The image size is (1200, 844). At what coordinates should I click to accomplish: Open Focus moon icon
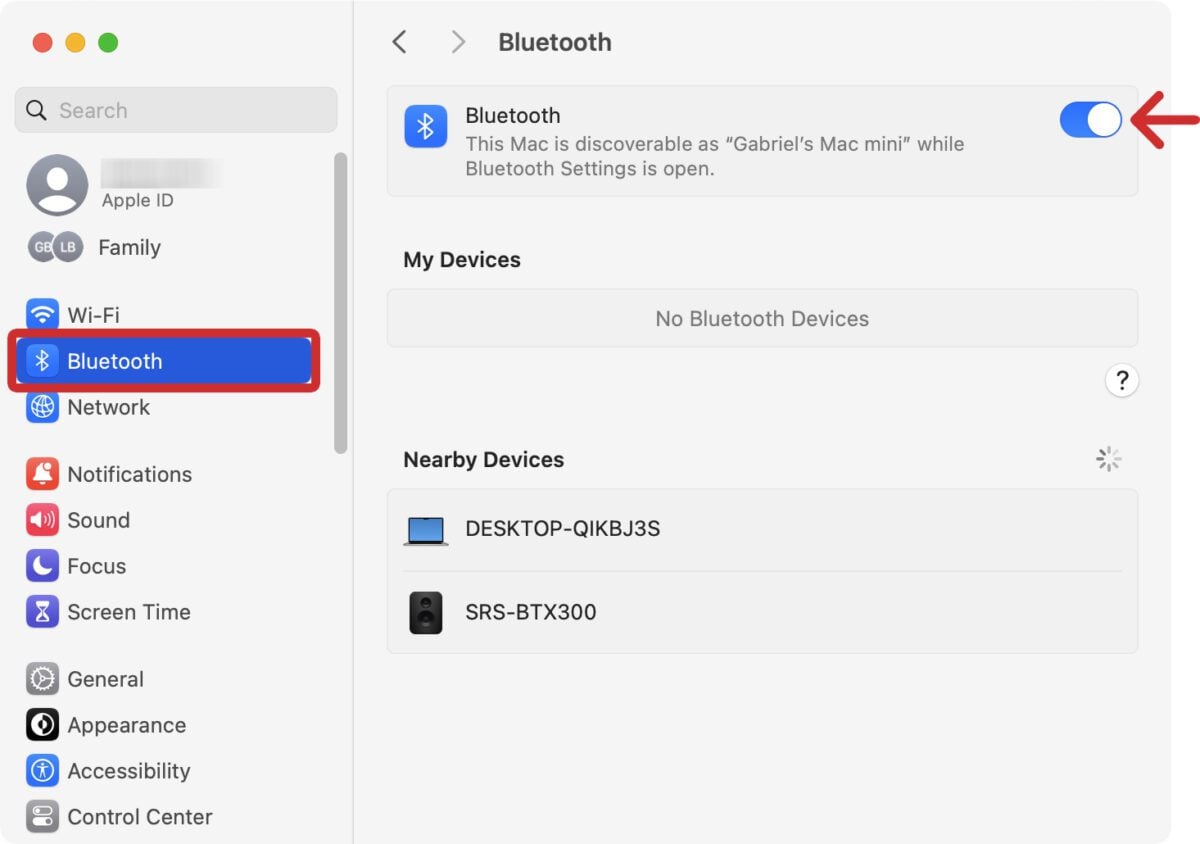(x=42, y=566)
